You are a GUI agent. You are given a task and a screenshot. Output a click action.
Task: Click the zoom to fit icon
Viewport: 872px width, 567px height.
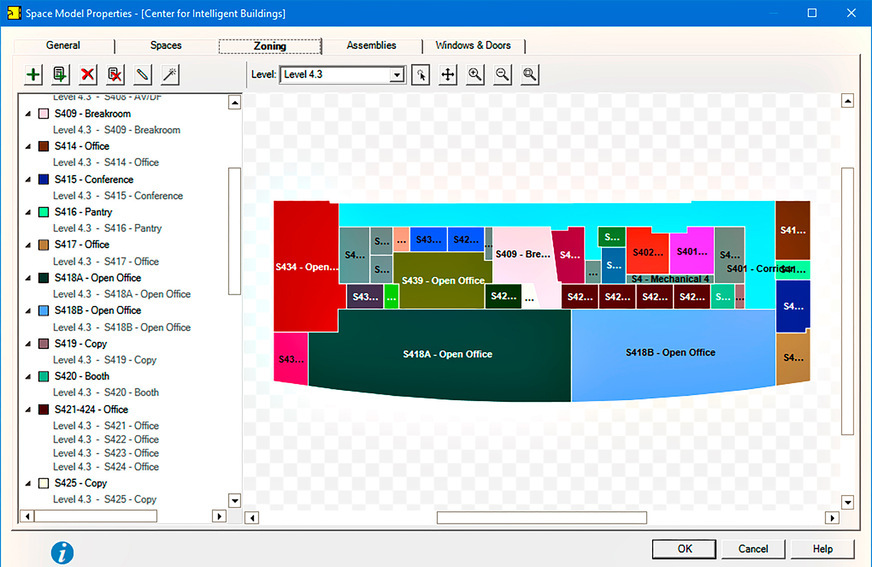[529, 74]
